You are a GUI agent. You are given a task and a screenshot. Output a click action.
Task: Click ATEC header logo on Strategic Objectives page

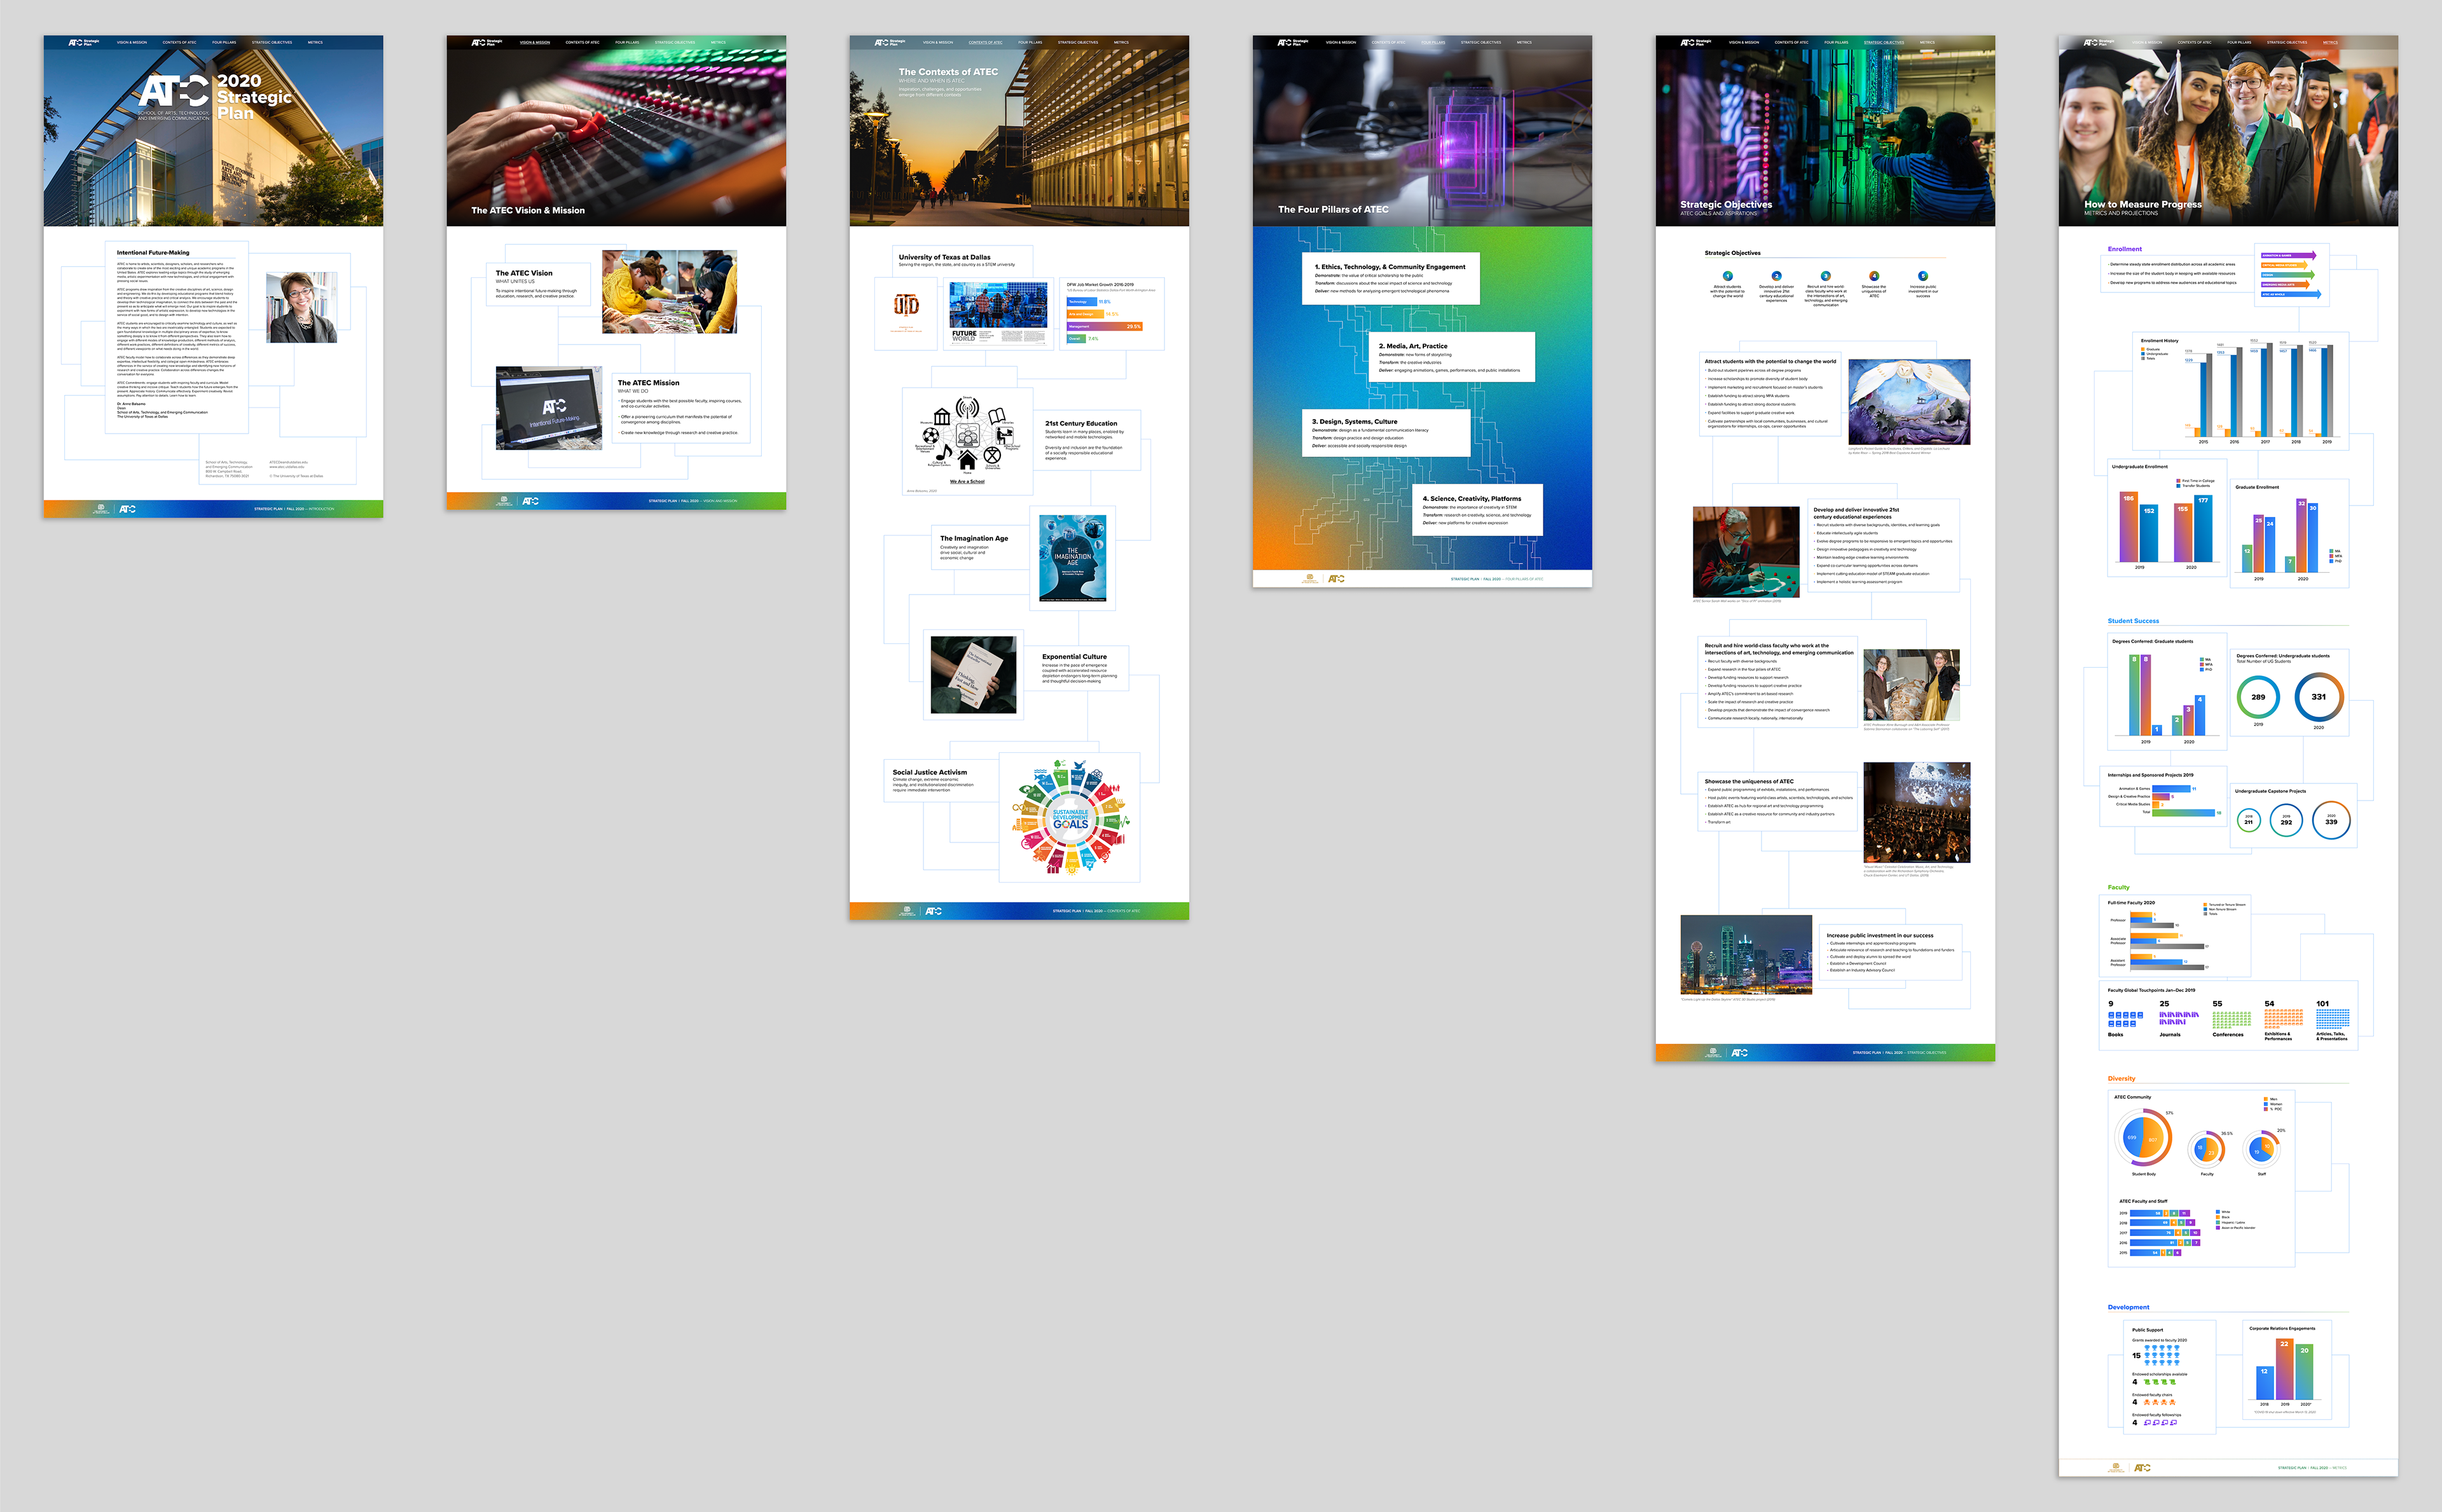coord(1696,42)
